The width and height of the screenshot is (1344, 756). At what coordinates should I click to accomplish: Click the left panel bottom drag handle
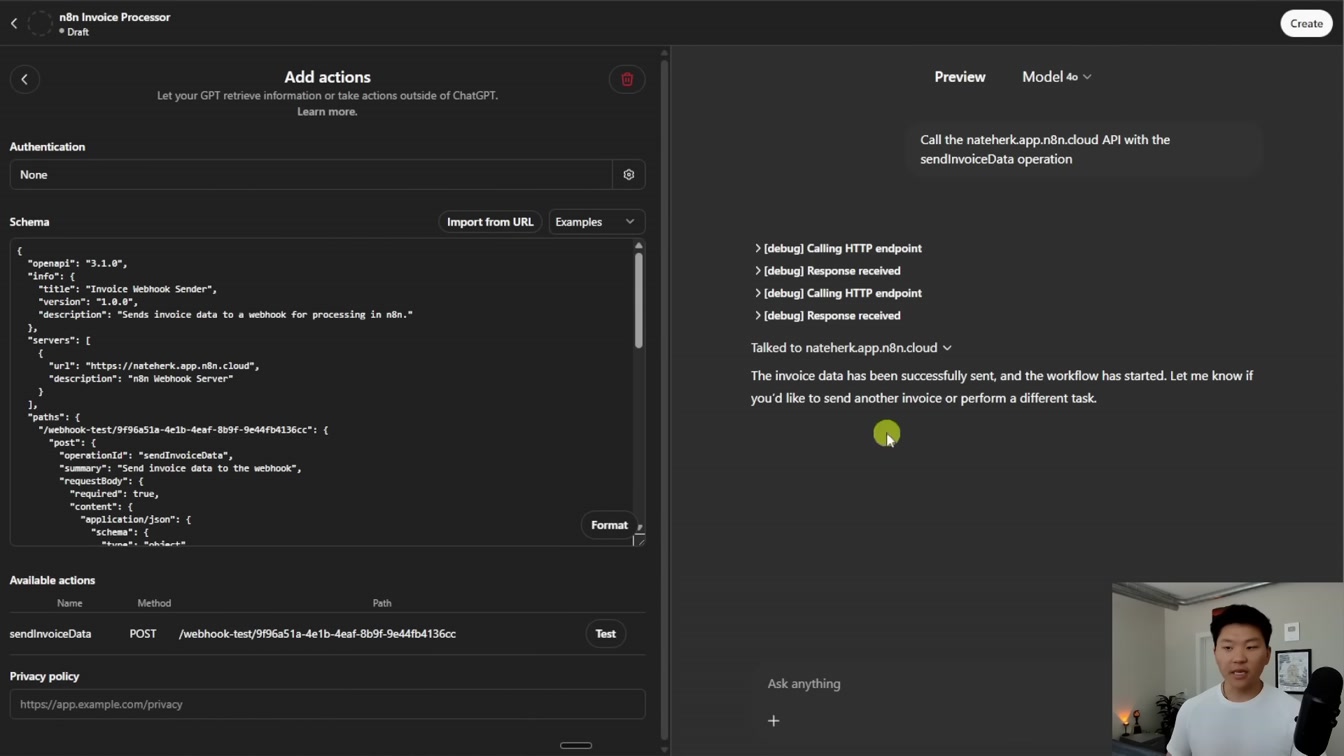[x=576, y=746]
